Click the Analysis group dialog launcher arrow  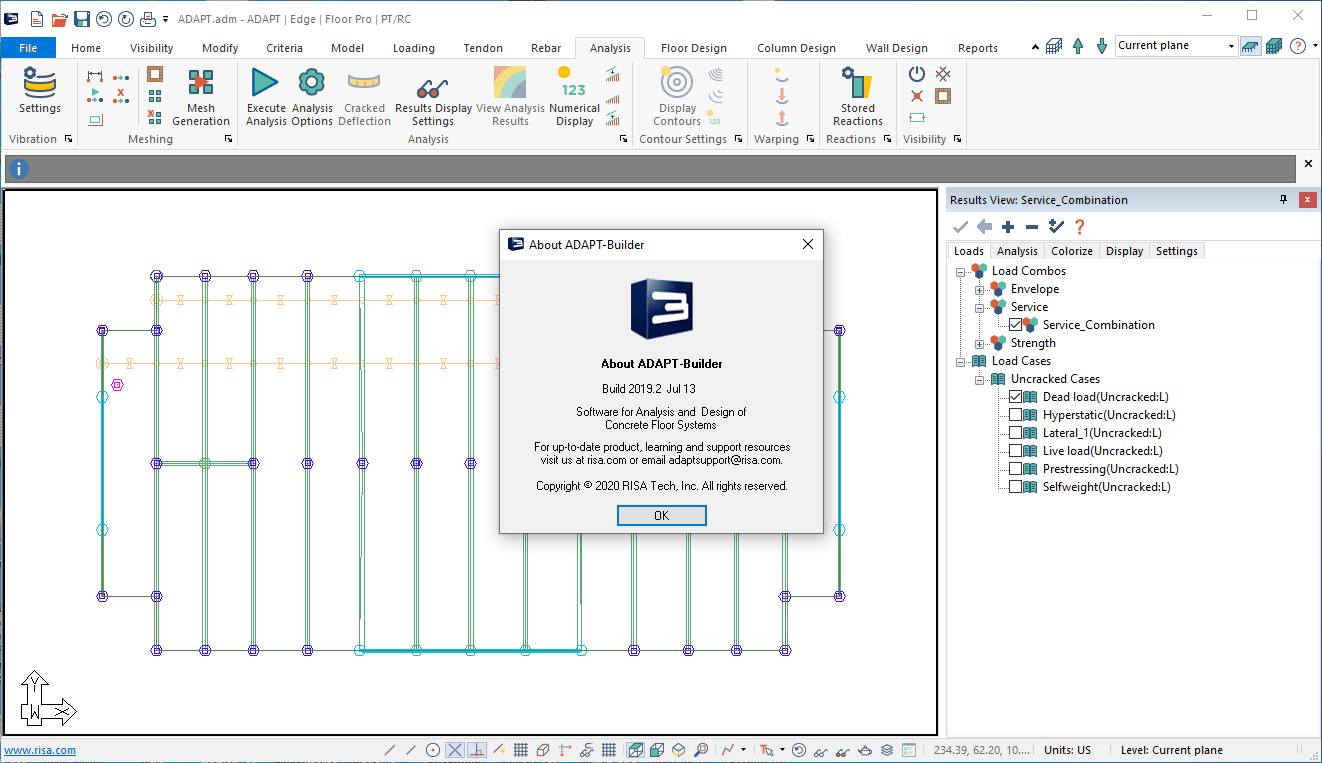(624, 139)
